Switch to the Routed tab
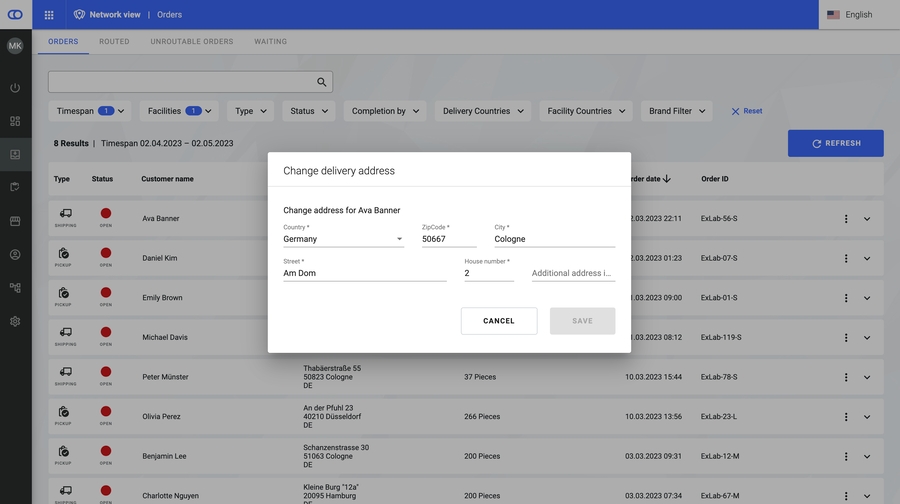Viewport: 900px width, 504px height. [x=114, y=42]
